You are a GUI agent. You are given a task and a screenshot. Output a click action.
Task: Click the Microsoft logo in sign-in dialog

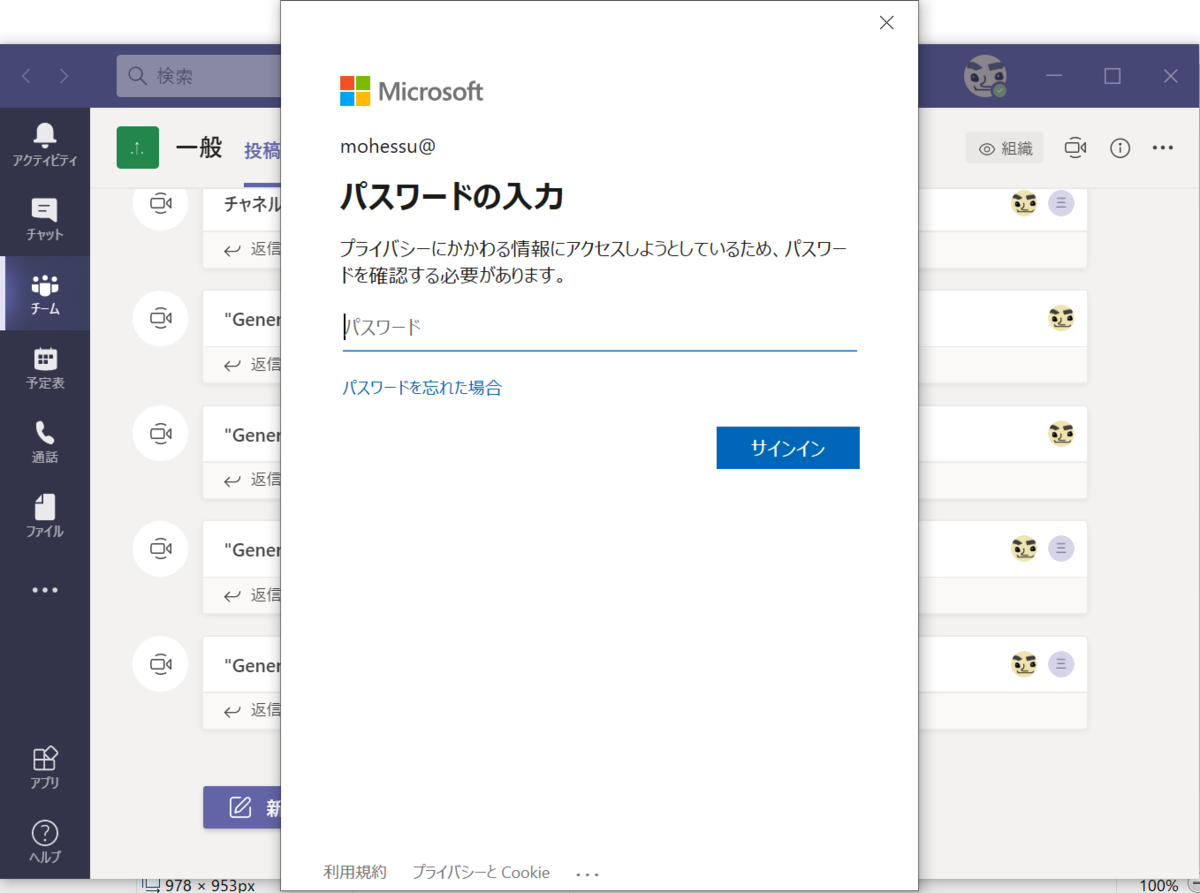pyautogui.click(x=412, y=91)
